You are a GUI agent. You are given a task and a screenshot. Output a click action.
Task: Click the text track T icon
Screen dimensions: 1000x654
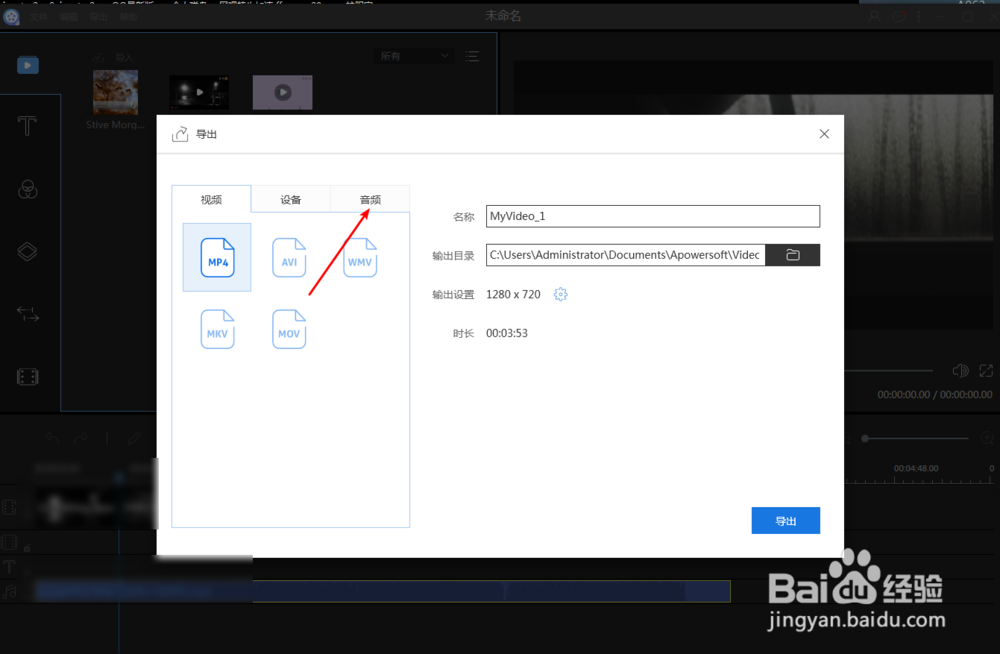coord(10,567)
